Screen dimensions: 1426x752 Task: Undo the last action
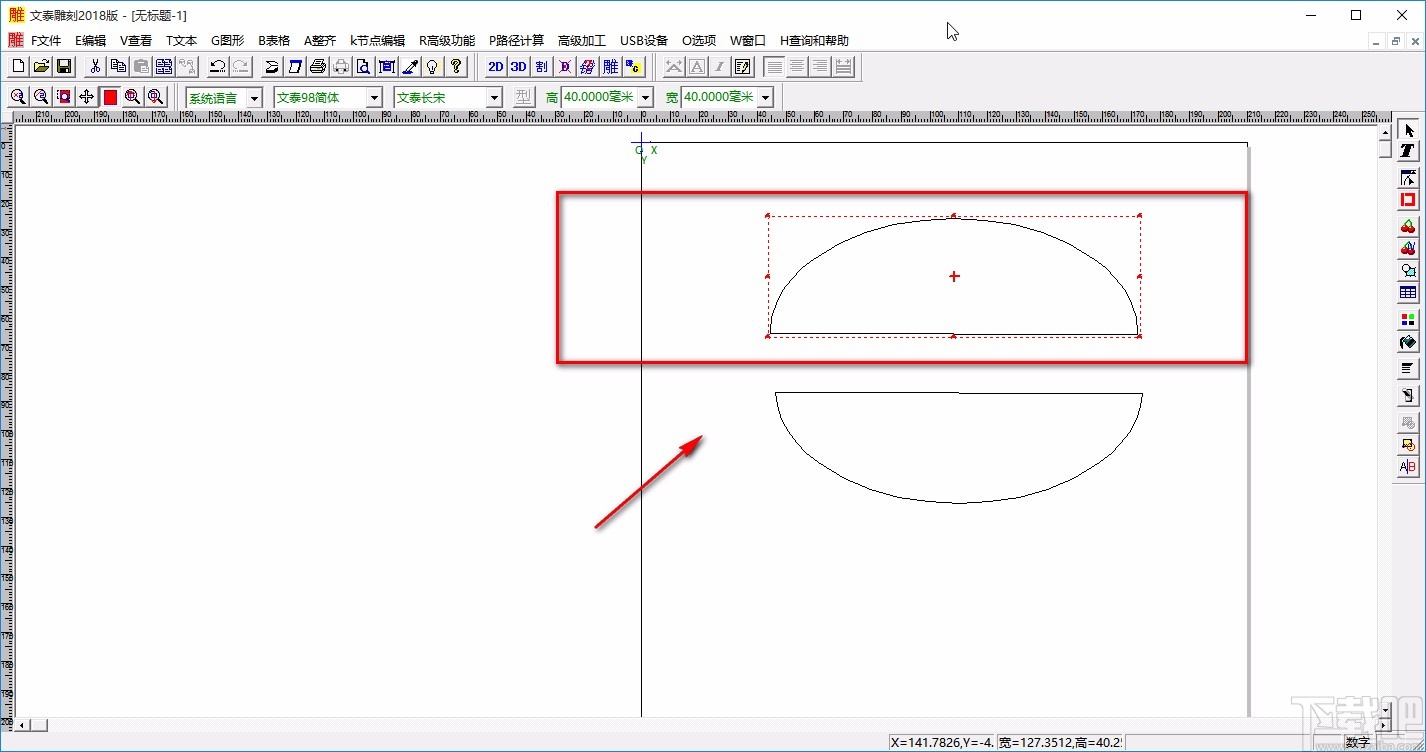pos(217,67)
